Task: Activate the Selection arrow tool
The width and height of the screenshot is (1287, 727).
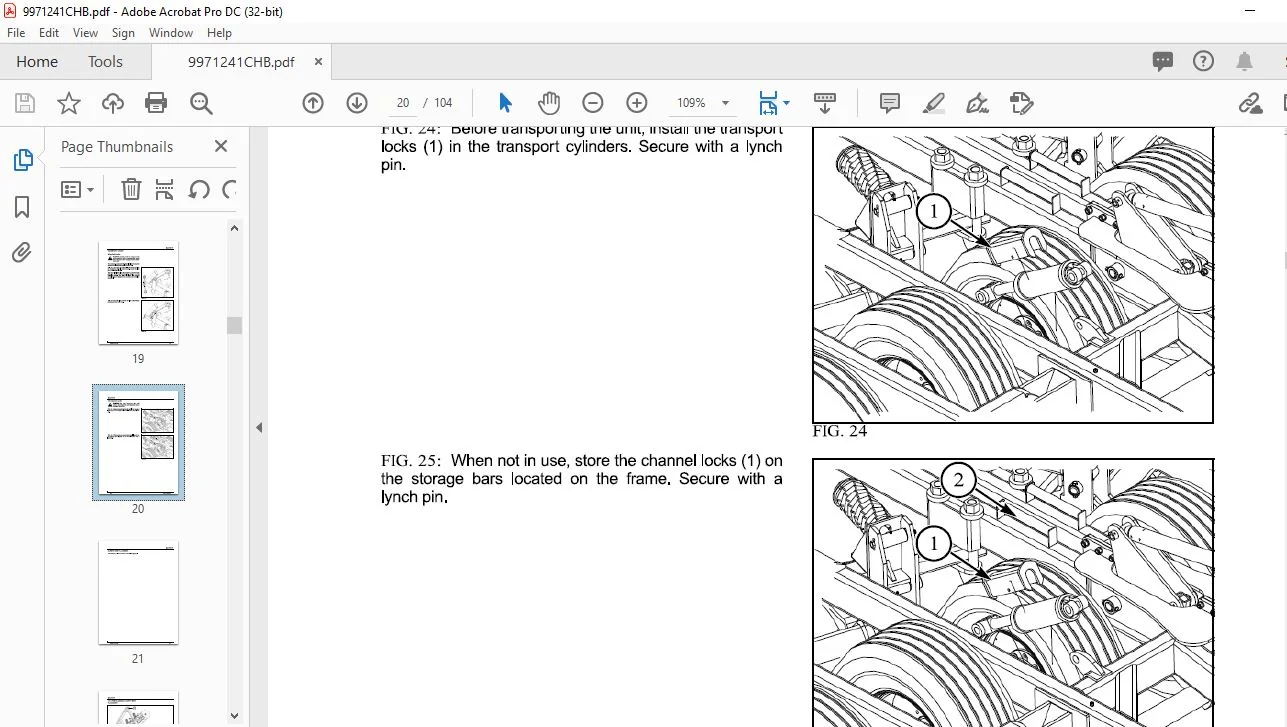Action: pyautogui.click(x=505, y=103)
